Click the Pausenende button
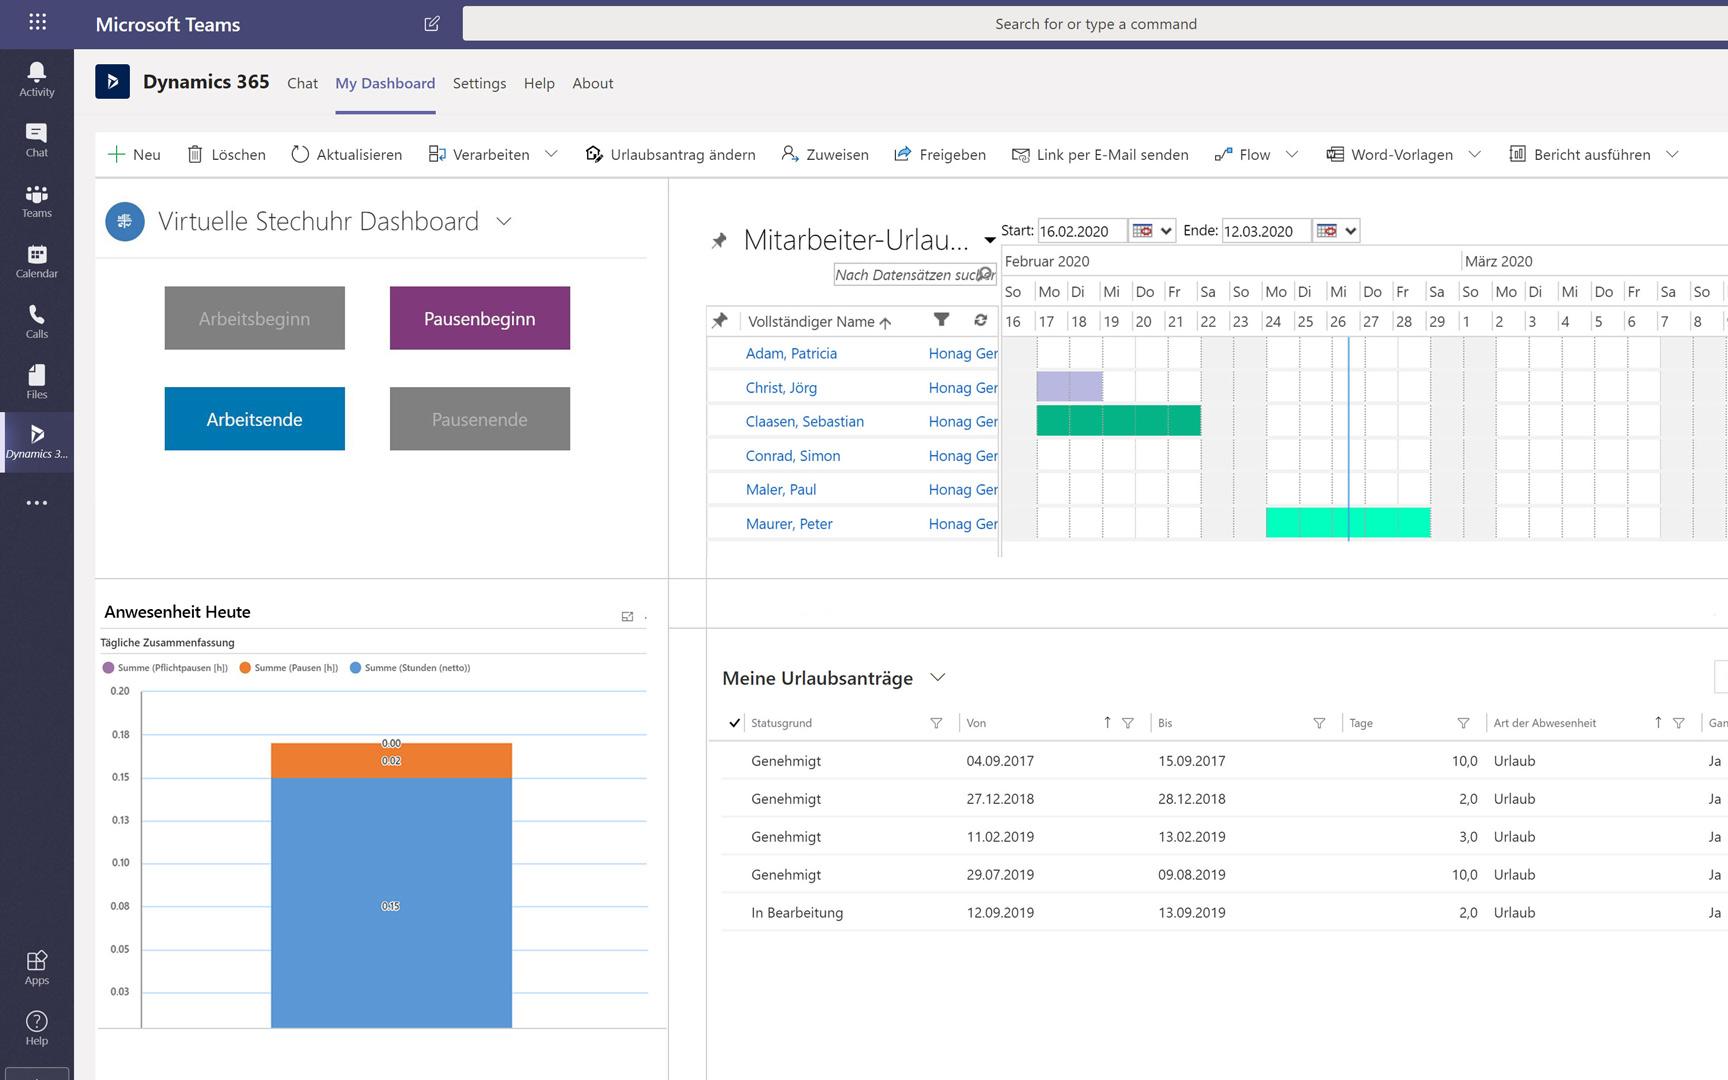 point(480,419)
